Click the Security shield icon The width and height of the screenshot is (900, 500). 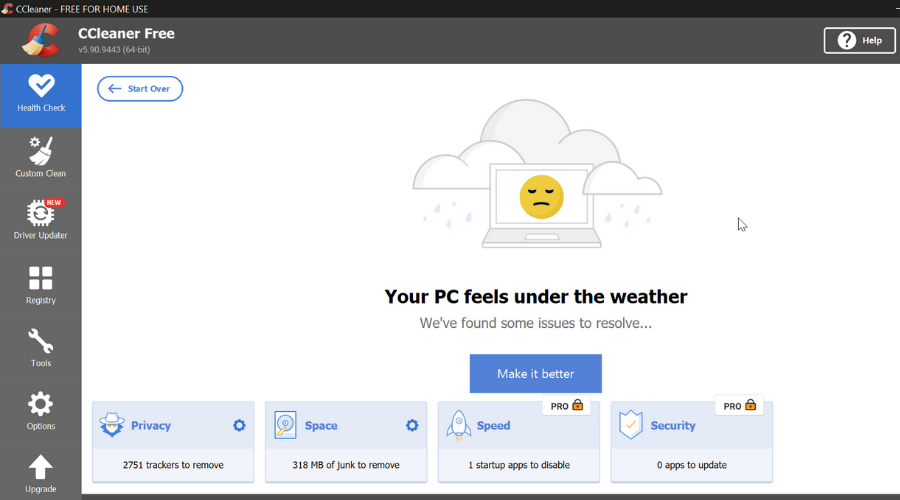coord(631,425)
